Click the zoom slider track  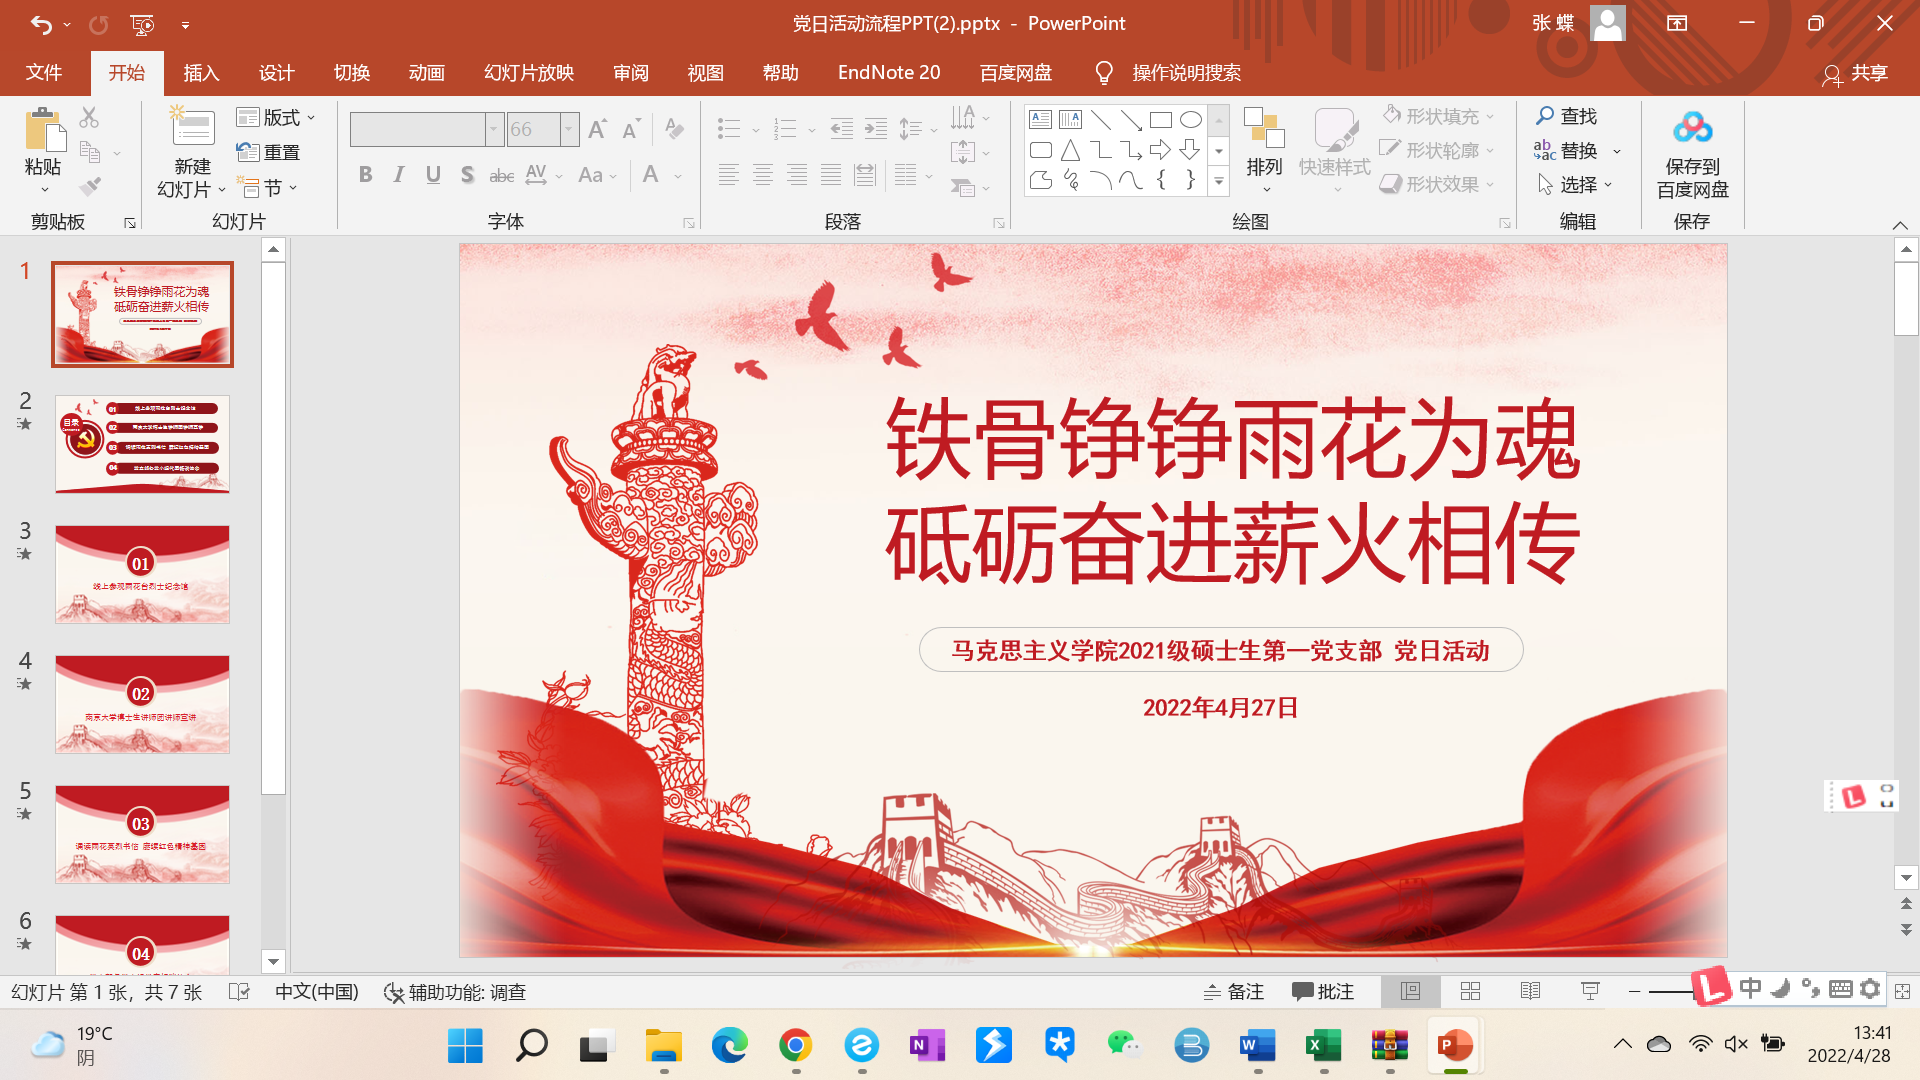point(1668,991)
